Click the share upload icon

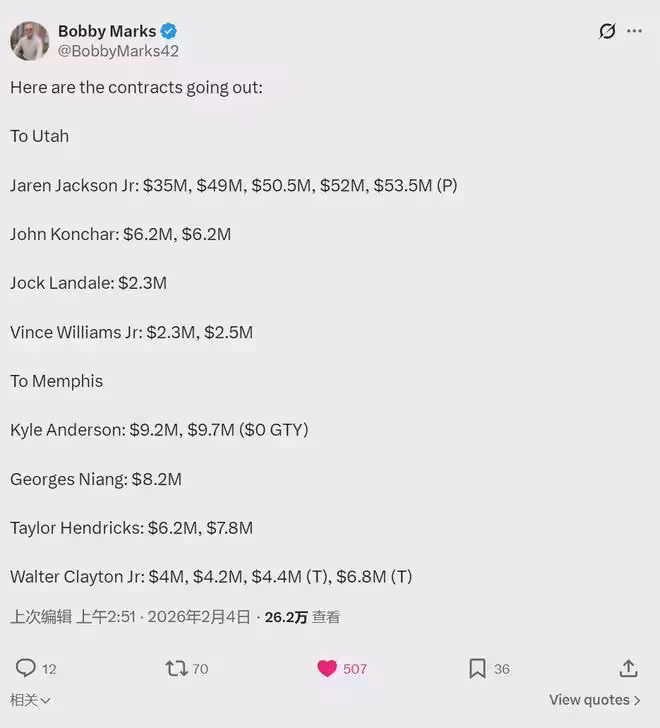628,668
